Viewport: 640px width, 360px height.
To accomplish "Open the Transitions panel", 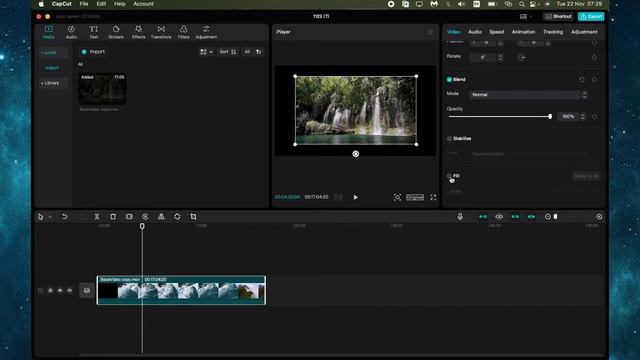I will pyautogui.click(x=161, y=32).
